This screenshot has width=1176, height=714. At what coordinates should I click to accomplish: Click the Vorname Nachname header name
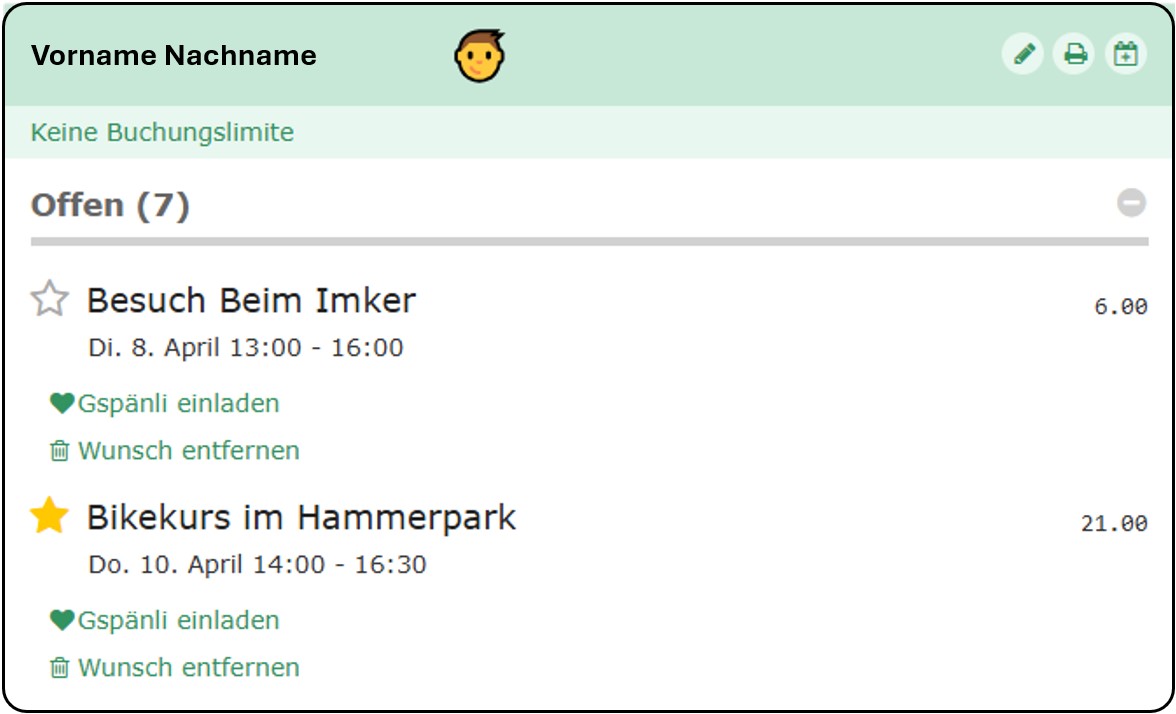coord(174,55)
